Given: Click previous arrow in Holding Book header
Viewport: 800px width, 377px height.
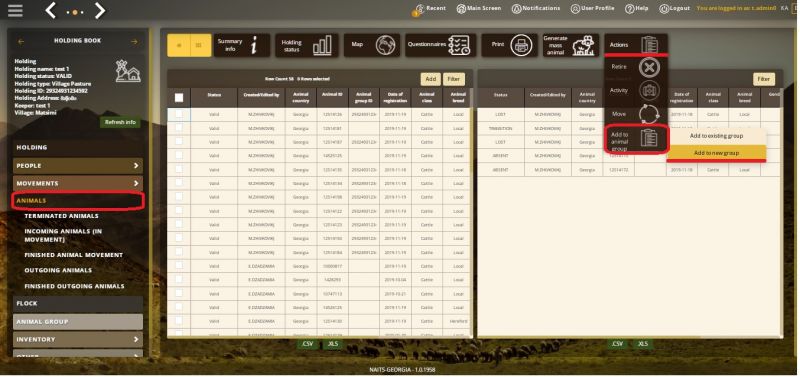Looking at the screenshot, I should (21, 42).
